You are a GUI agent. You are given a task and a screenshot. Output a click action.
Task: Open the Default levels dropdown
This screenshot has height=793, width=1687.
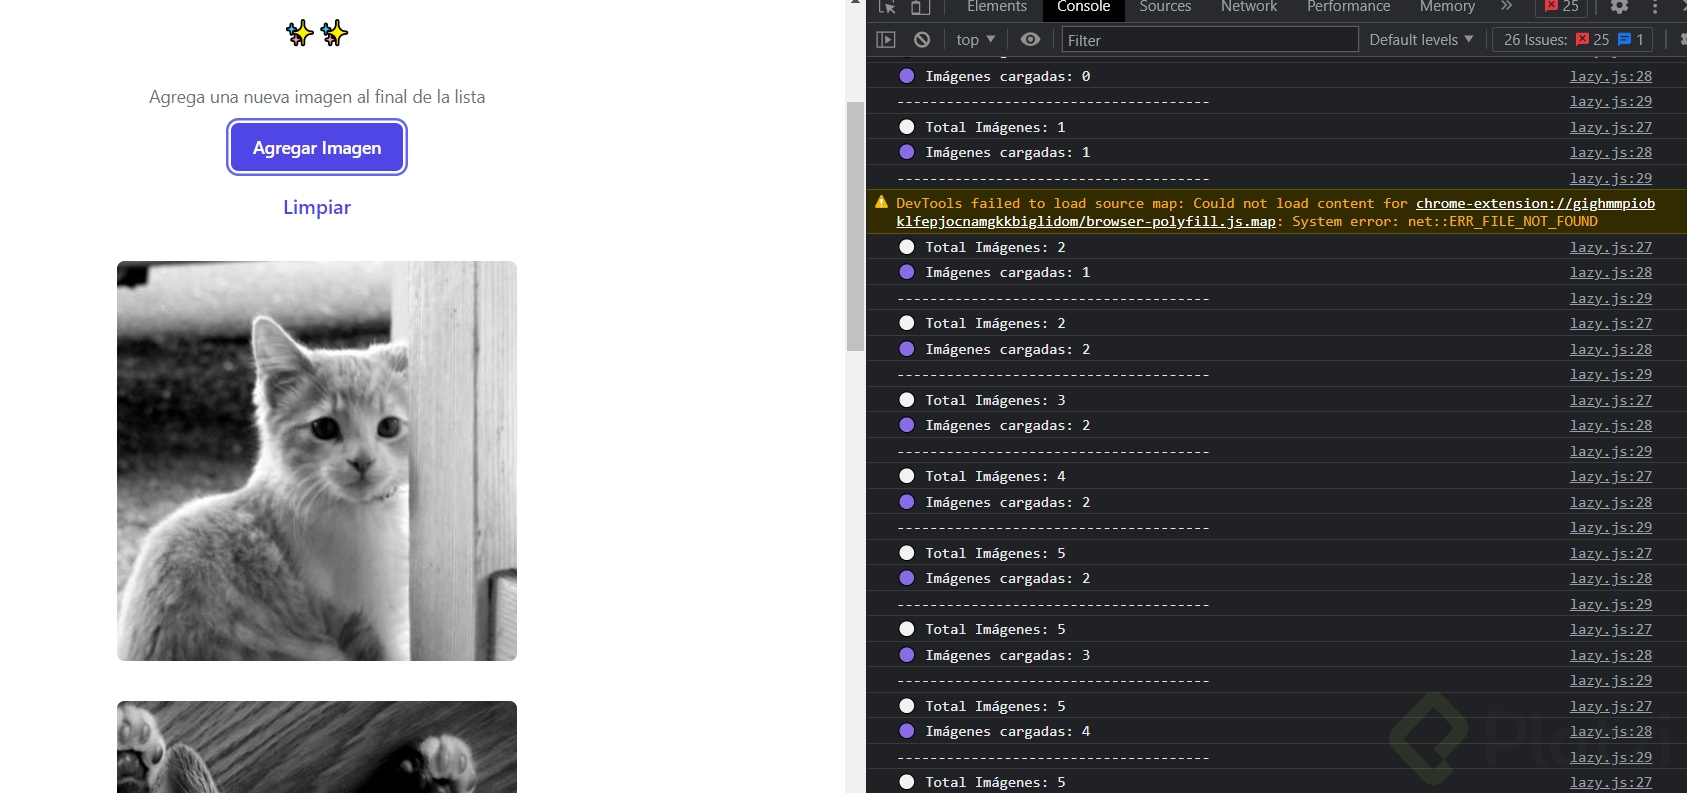[x=1421, y=40]
